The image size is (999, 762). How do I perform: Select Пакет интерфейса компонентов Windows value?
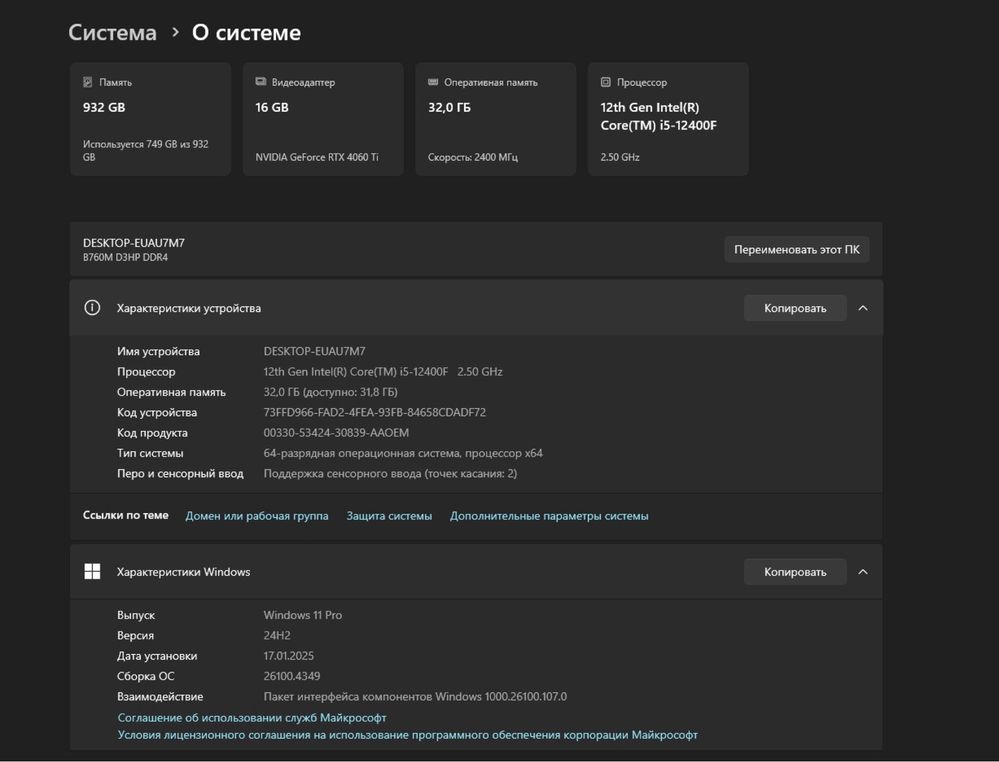(415, 696)
